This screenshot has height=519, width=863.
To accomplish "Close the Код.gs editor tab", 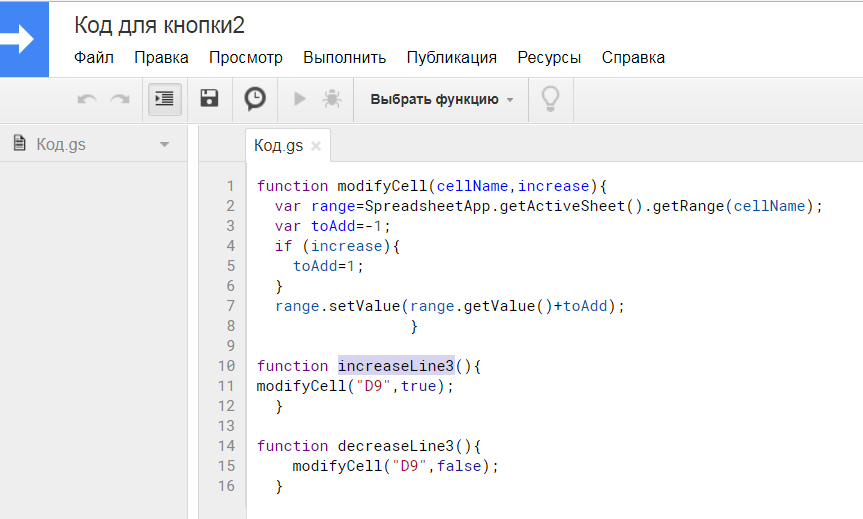I will pos(316,146).
